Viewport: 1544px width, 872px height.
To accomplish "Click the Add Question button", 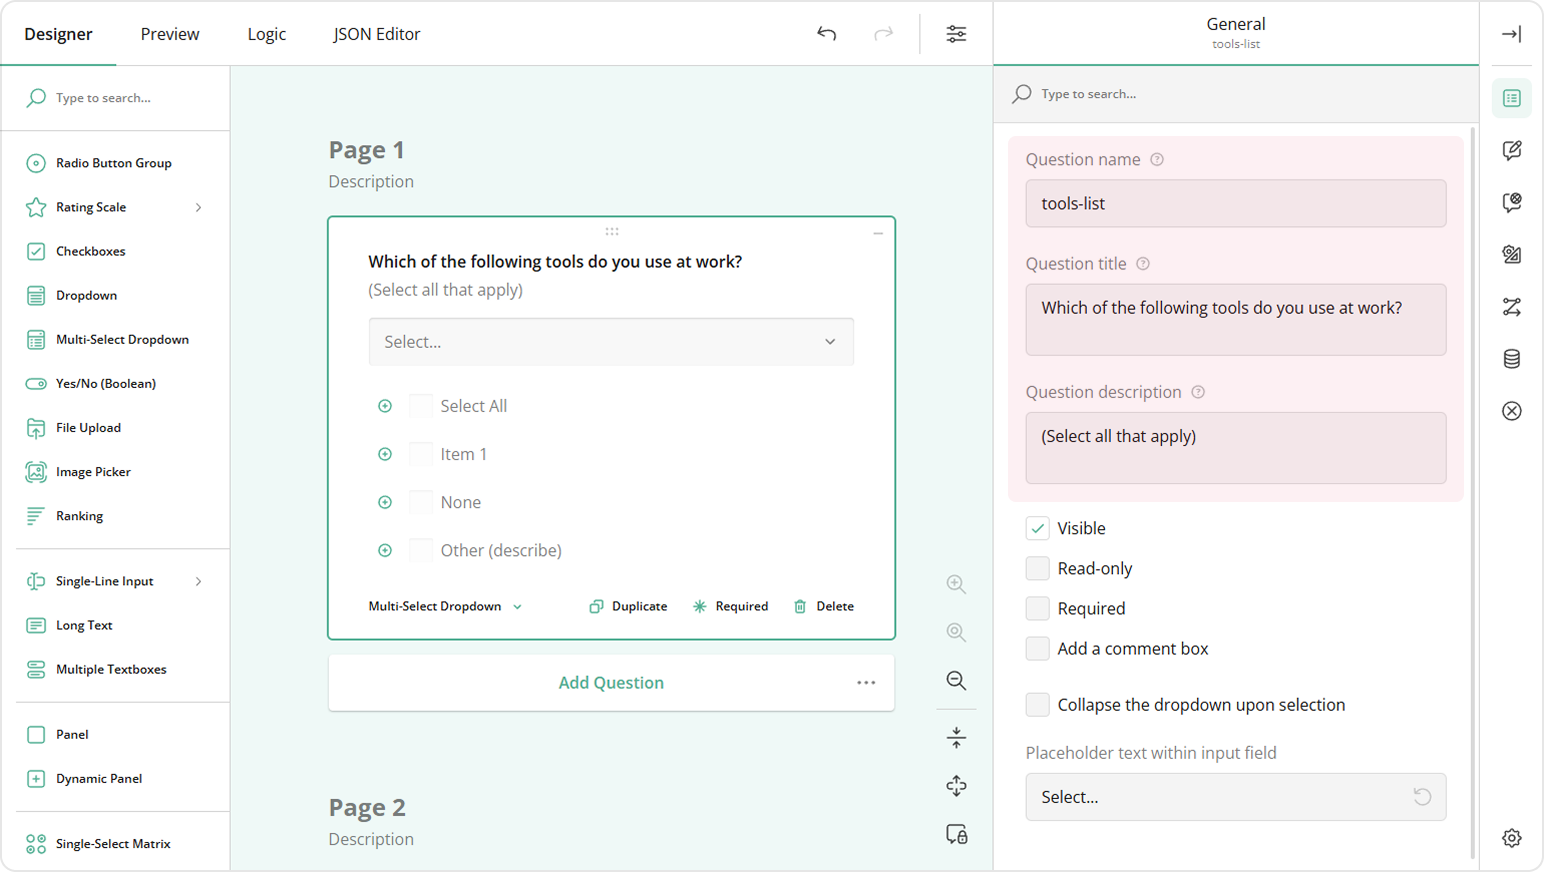I will pos(611,682).
